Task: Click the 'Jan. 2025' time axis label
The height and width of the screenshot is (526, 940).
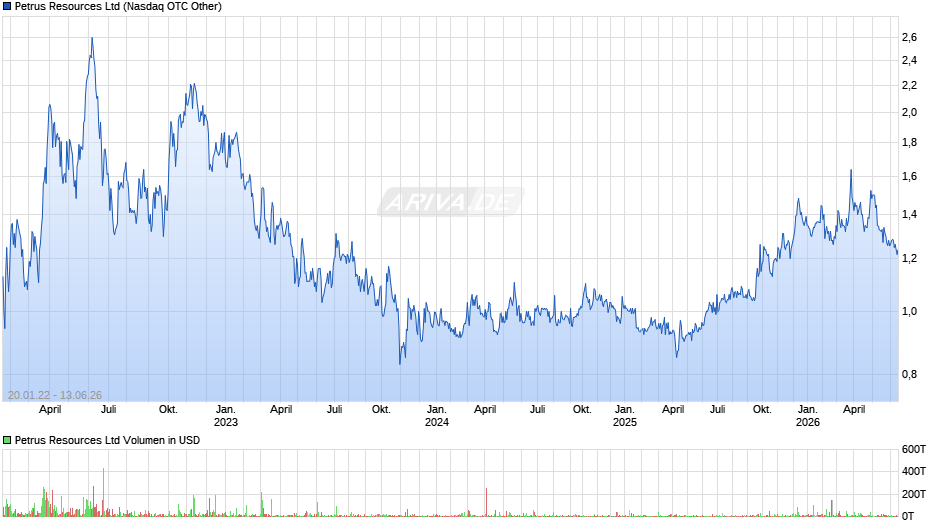Action: [x=625, y=416]
